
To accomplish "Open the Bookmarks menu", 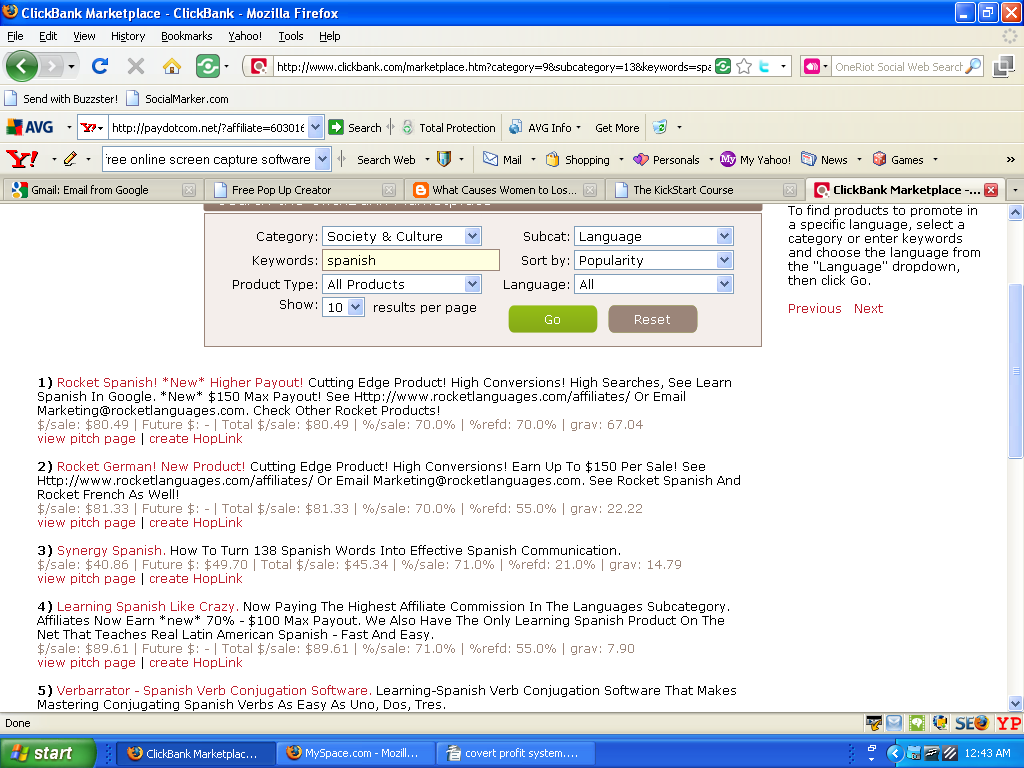I will (x=186, y=36).
